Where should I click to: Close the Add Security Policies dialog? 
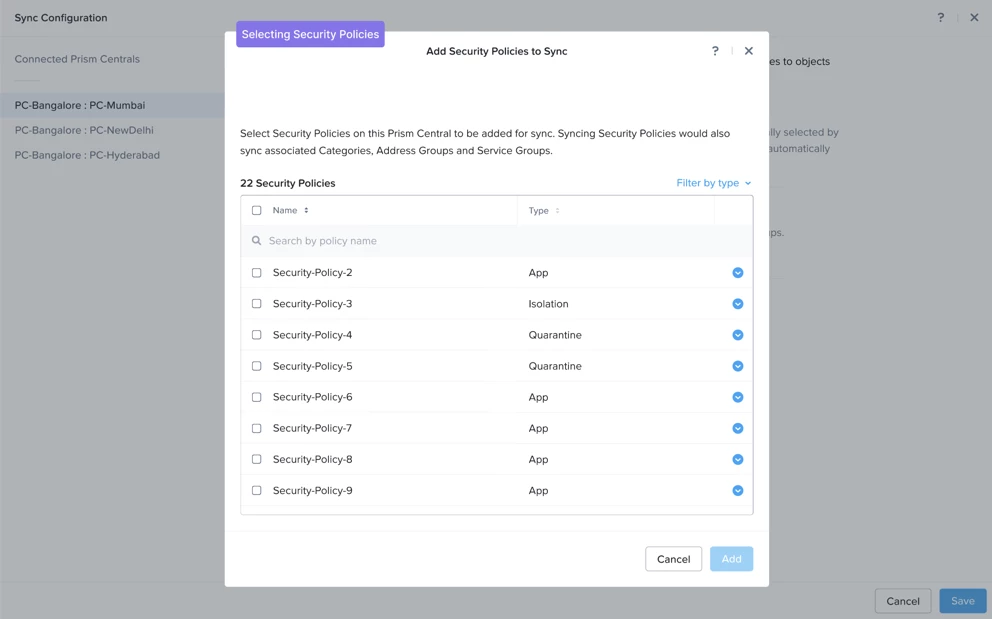click(748, 51)
